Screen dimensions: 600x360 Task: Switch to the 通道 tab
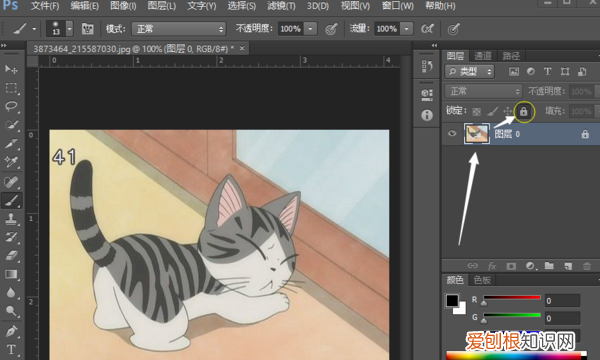point(483,56)
